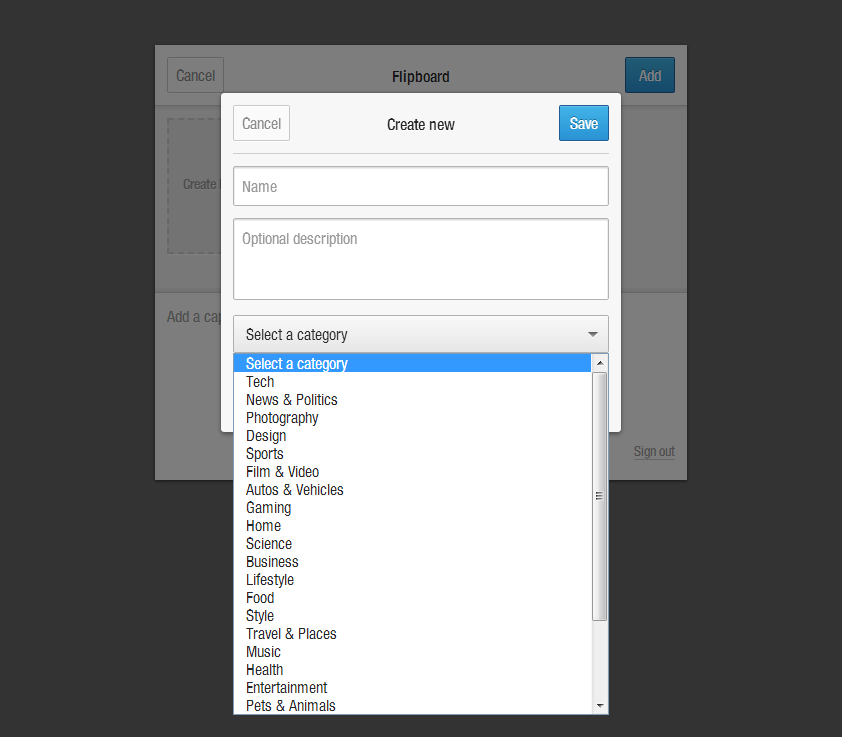Select Gaming category
Viewport: 842px width, 737px height.
point(412,508)
